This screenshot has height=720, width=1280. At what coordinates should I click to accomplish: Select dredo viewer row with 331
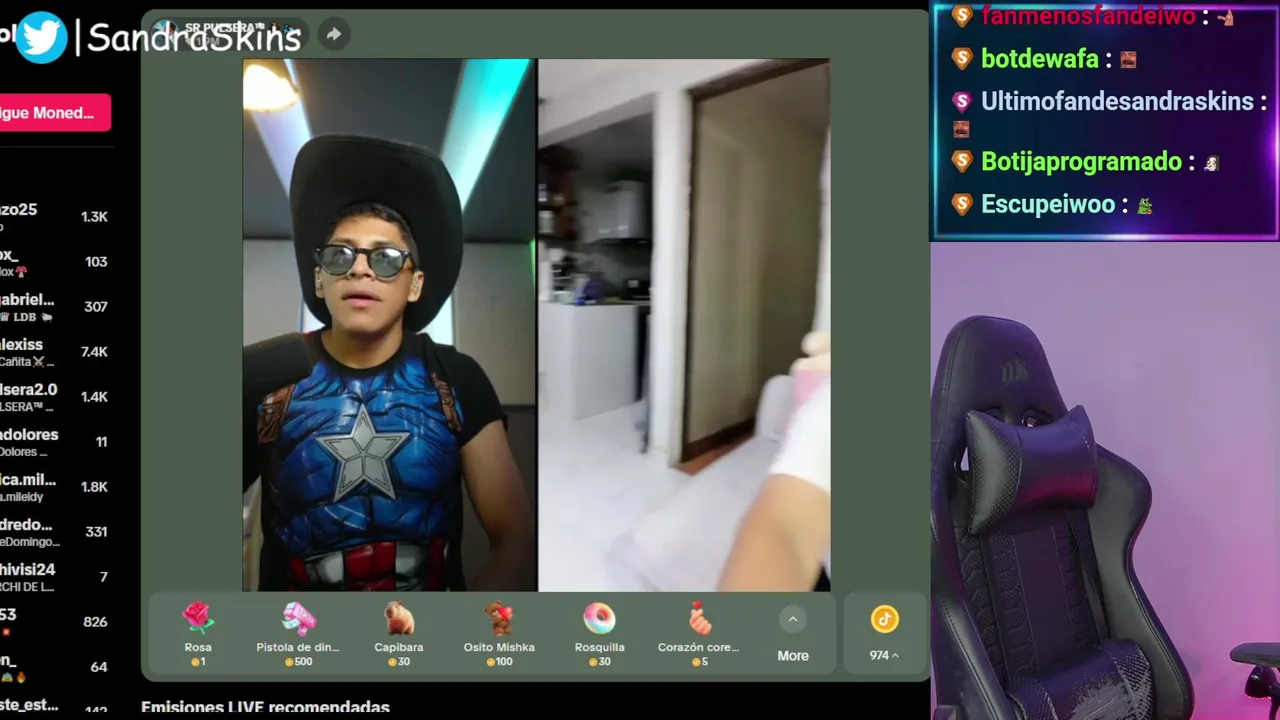(x=55, y=532)
